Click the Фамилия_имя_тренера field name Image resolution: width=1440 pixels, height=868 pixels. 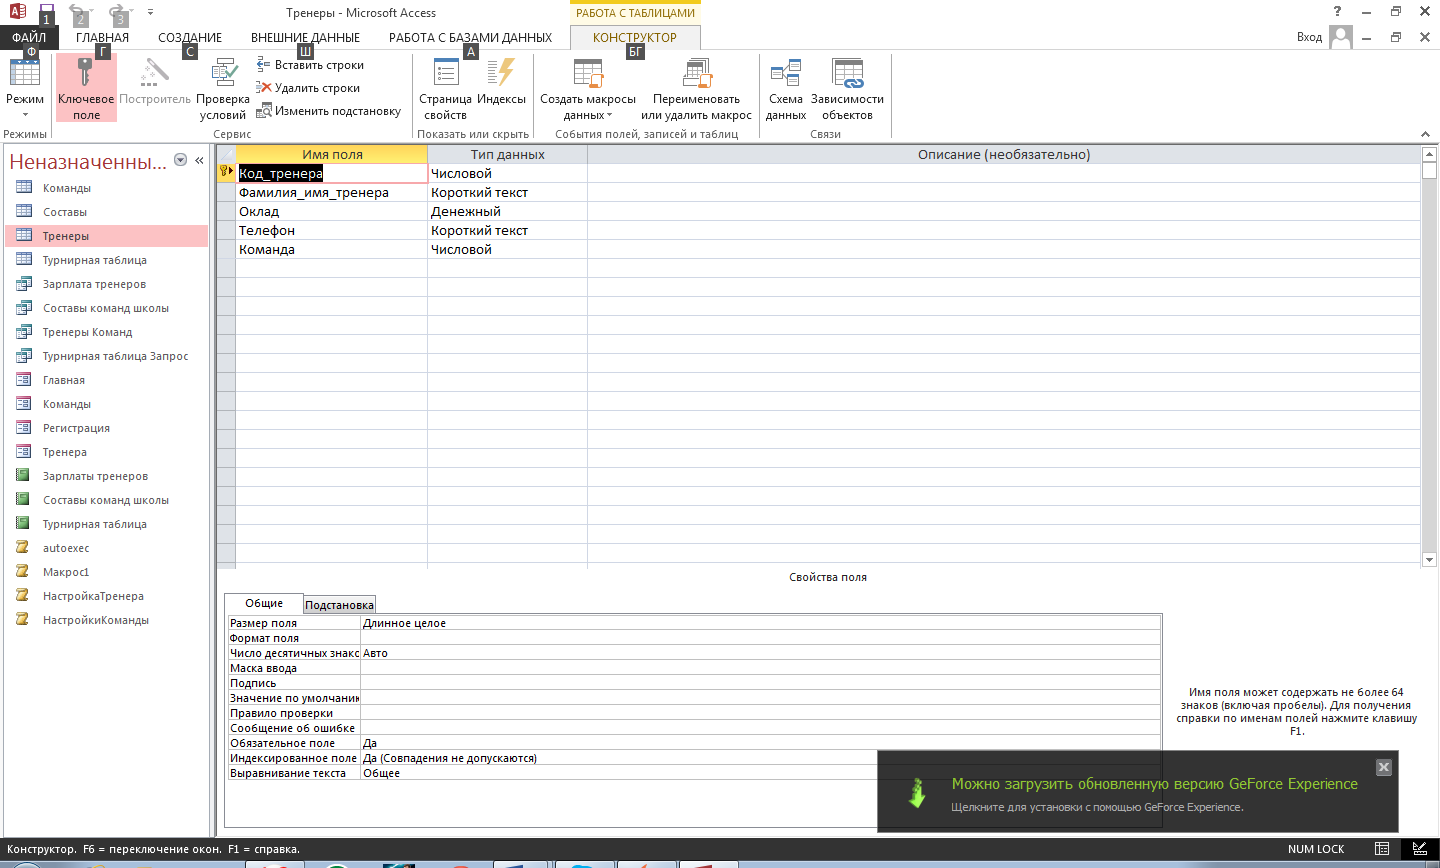pos(331,192)
